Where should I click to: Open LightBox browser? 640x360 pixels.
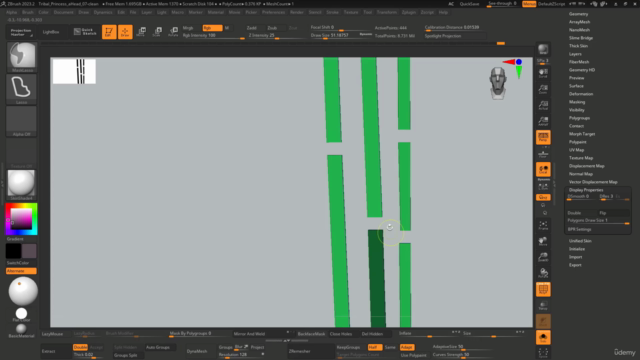pos(51,32)
